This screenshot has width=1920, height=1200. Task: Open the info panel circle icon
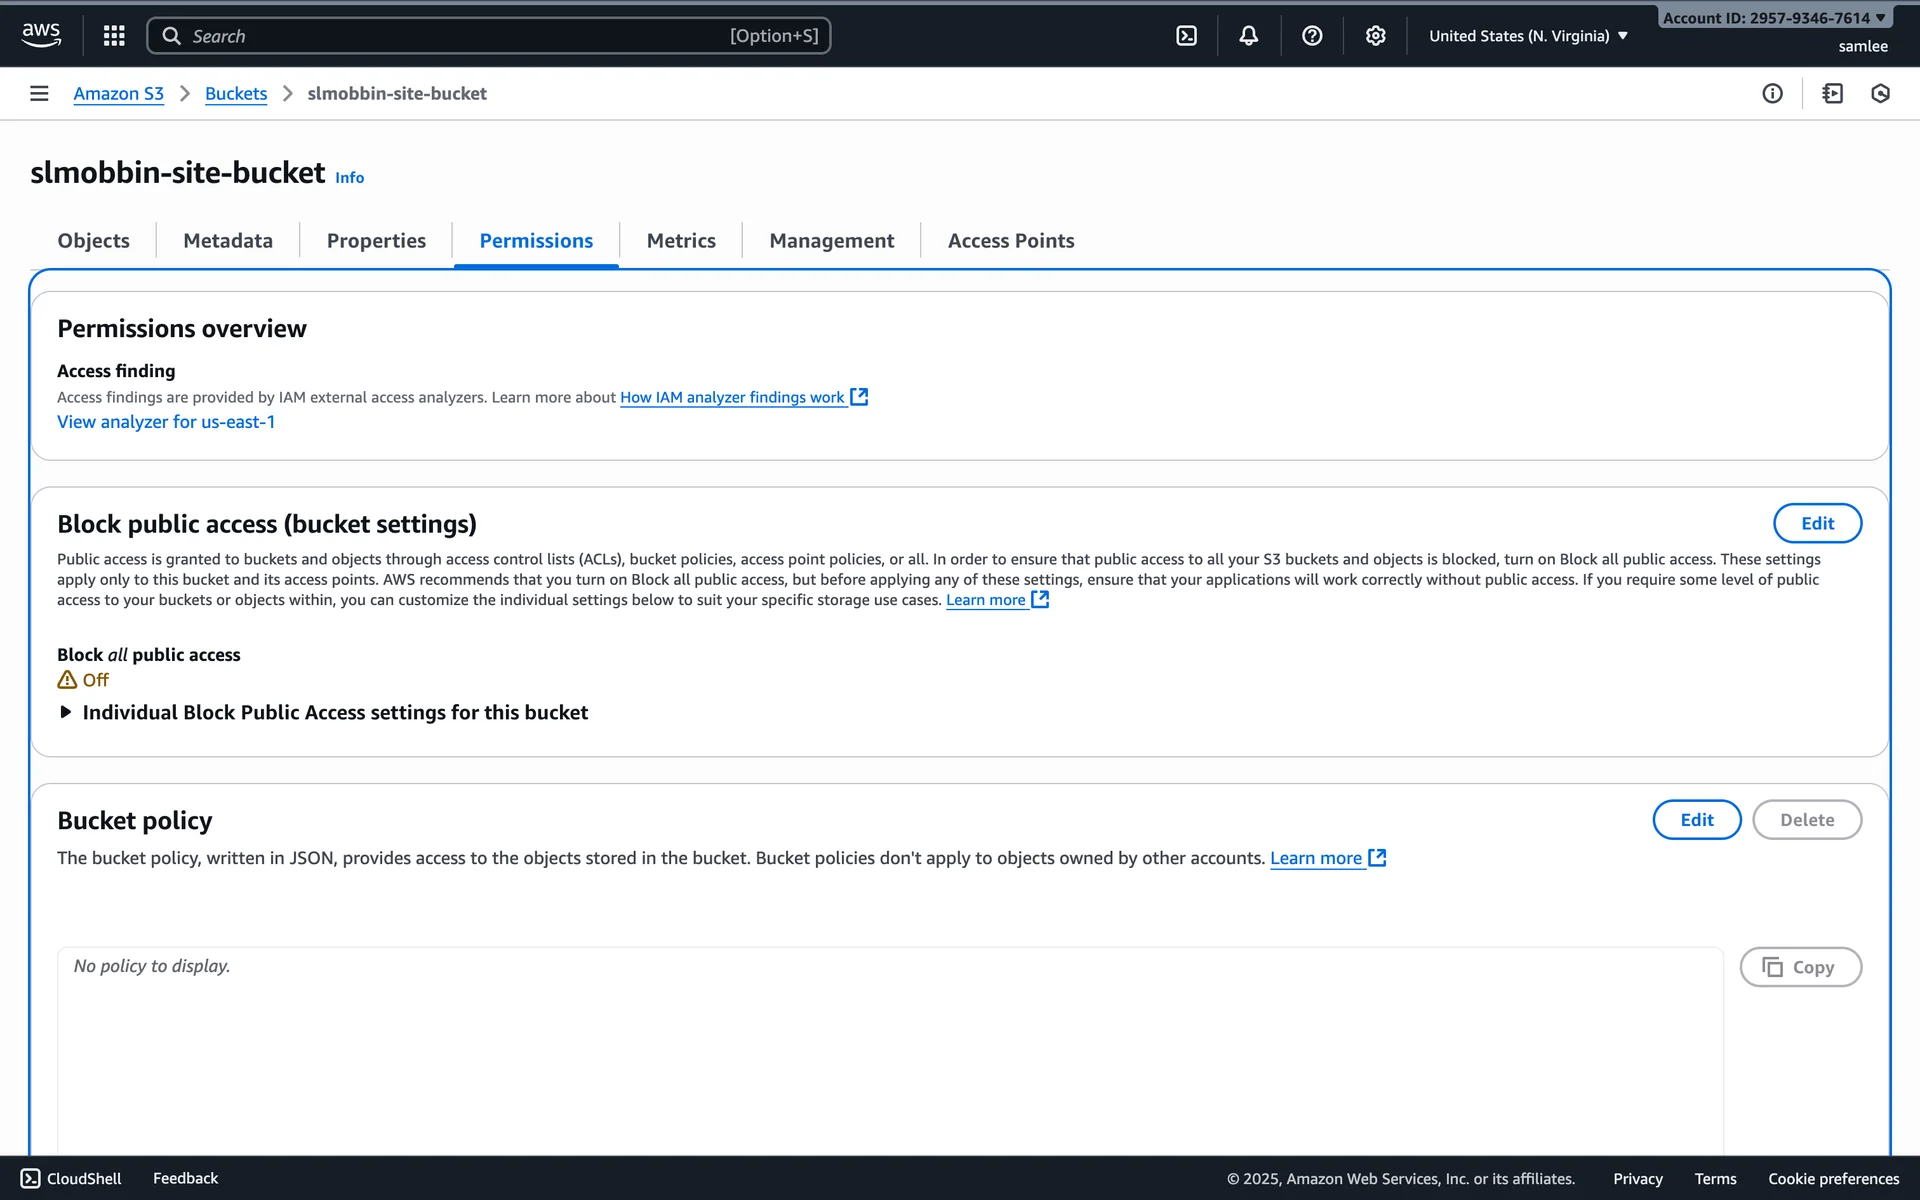coord(1772,93)
